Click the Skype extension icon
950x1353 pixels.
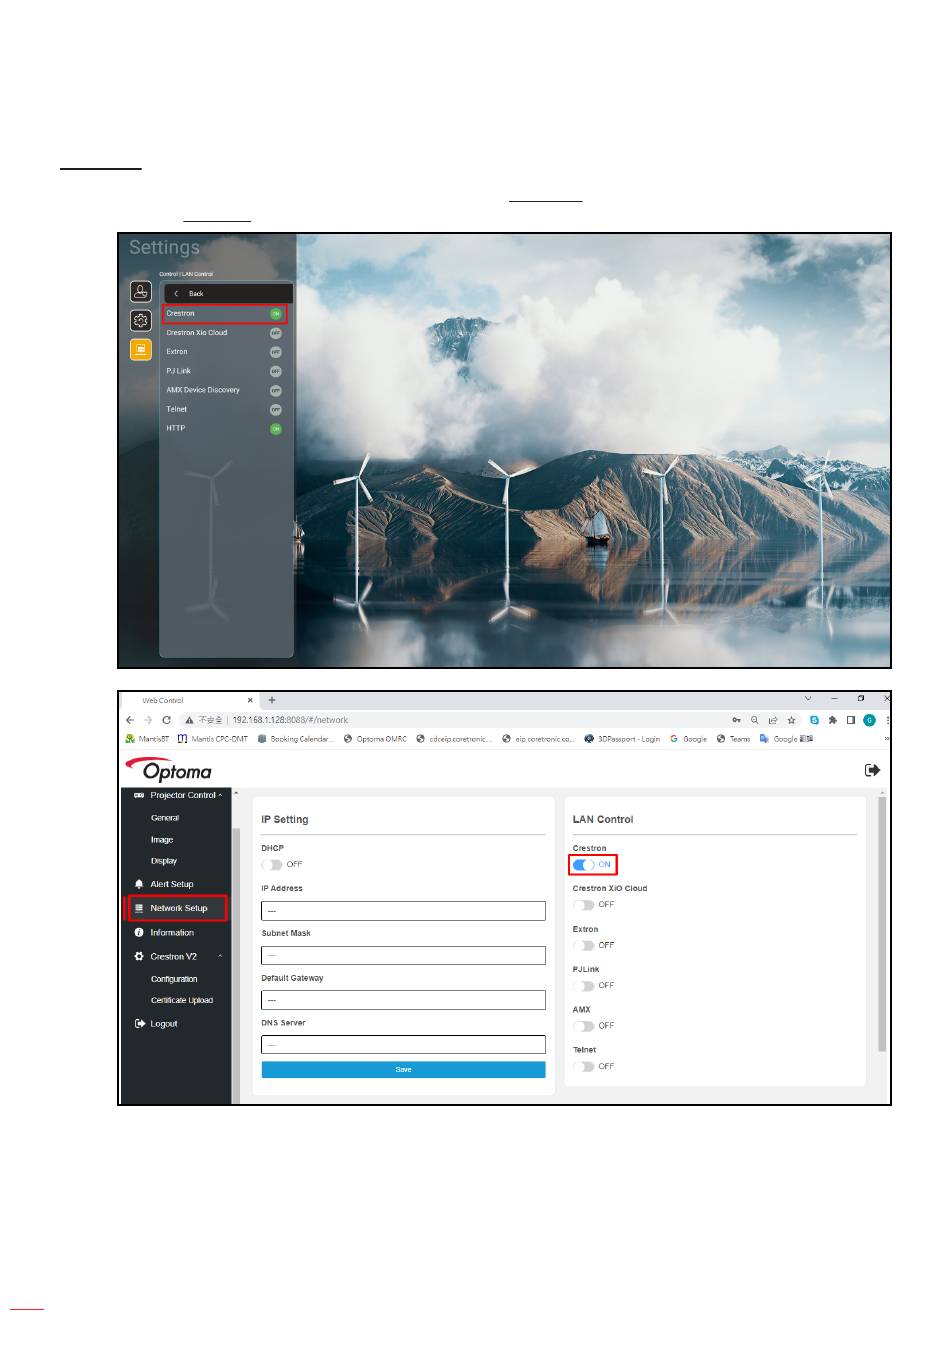tap(814, 720)
